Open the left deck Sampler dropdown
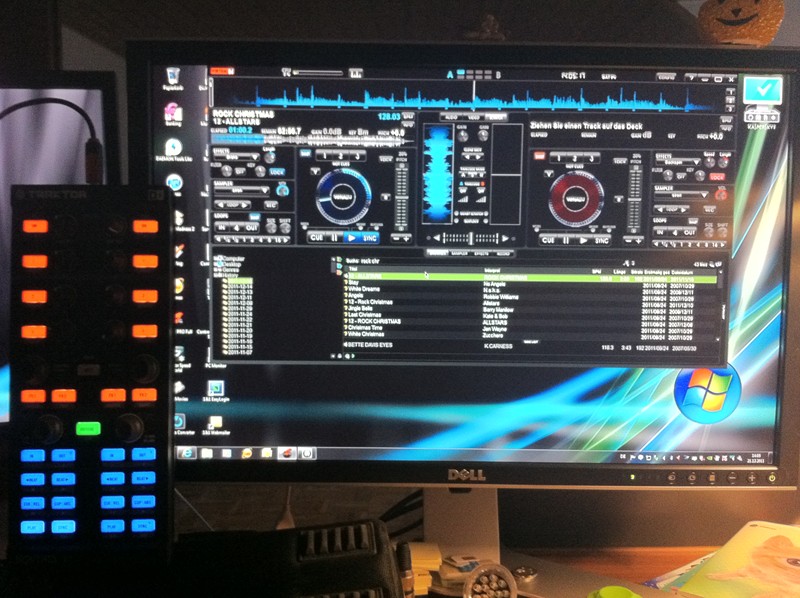This screenshot has height=598, width=800. (x=238, y=190)
